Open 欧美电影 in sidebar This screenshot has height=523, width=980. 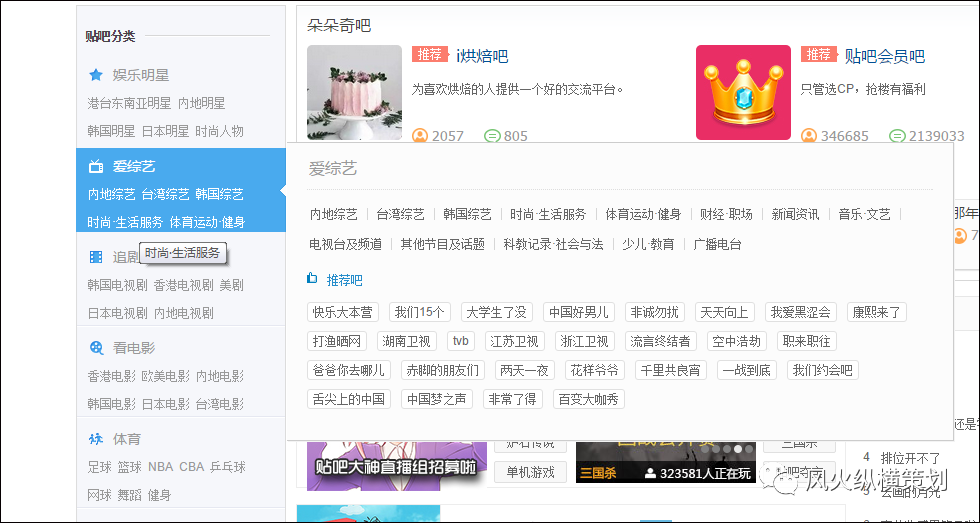coord(166,376)
